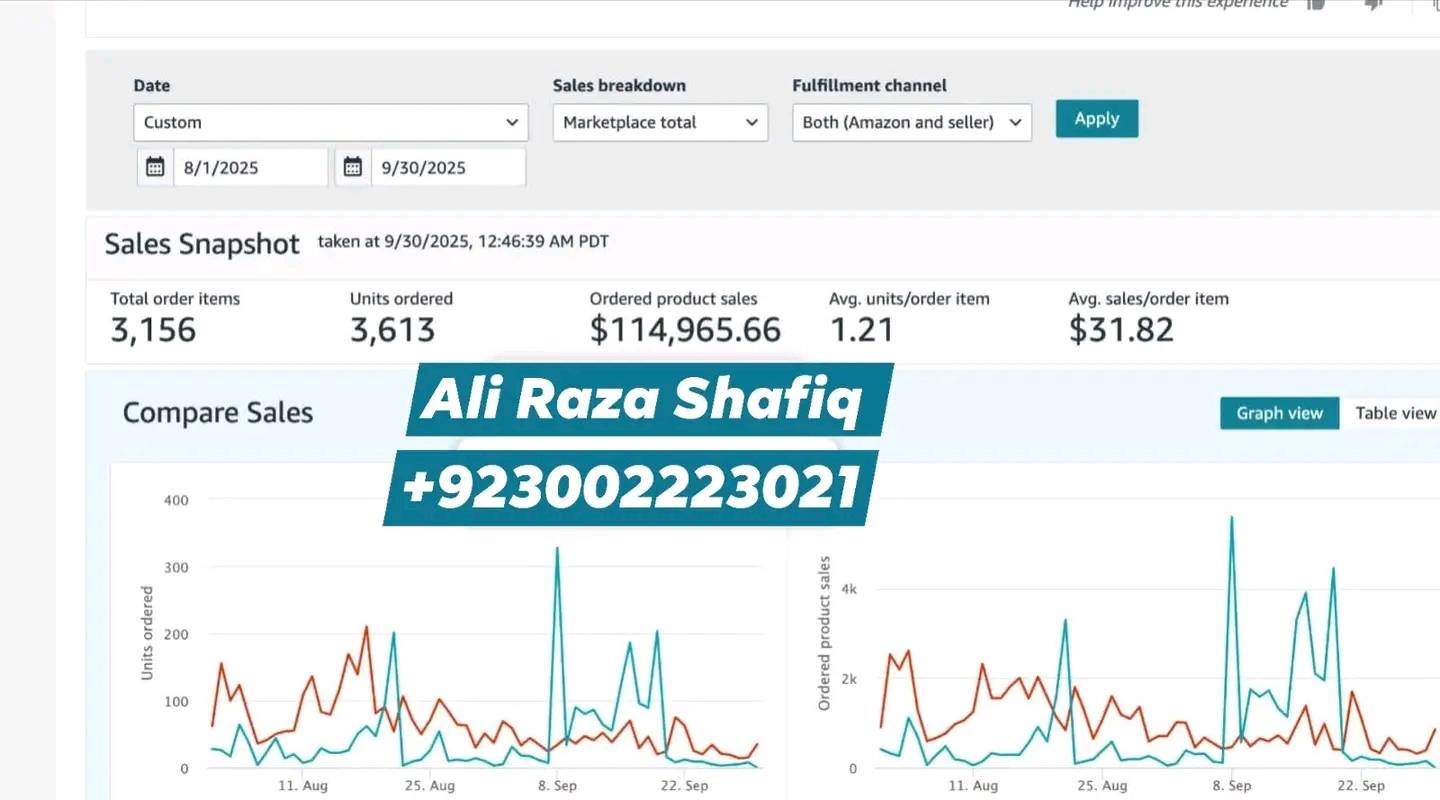
Task: Edit the end date field 9/30/2025
Action: point(449,167)
